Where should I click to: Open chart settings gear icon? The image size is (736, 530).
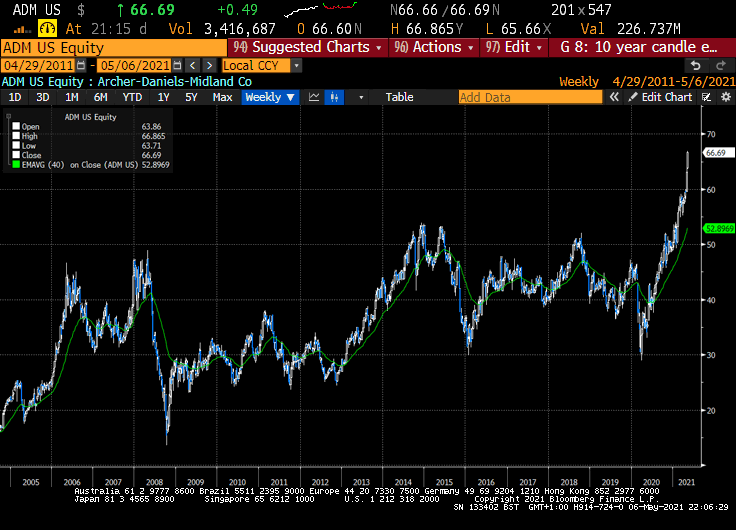[x=723, y=97]
